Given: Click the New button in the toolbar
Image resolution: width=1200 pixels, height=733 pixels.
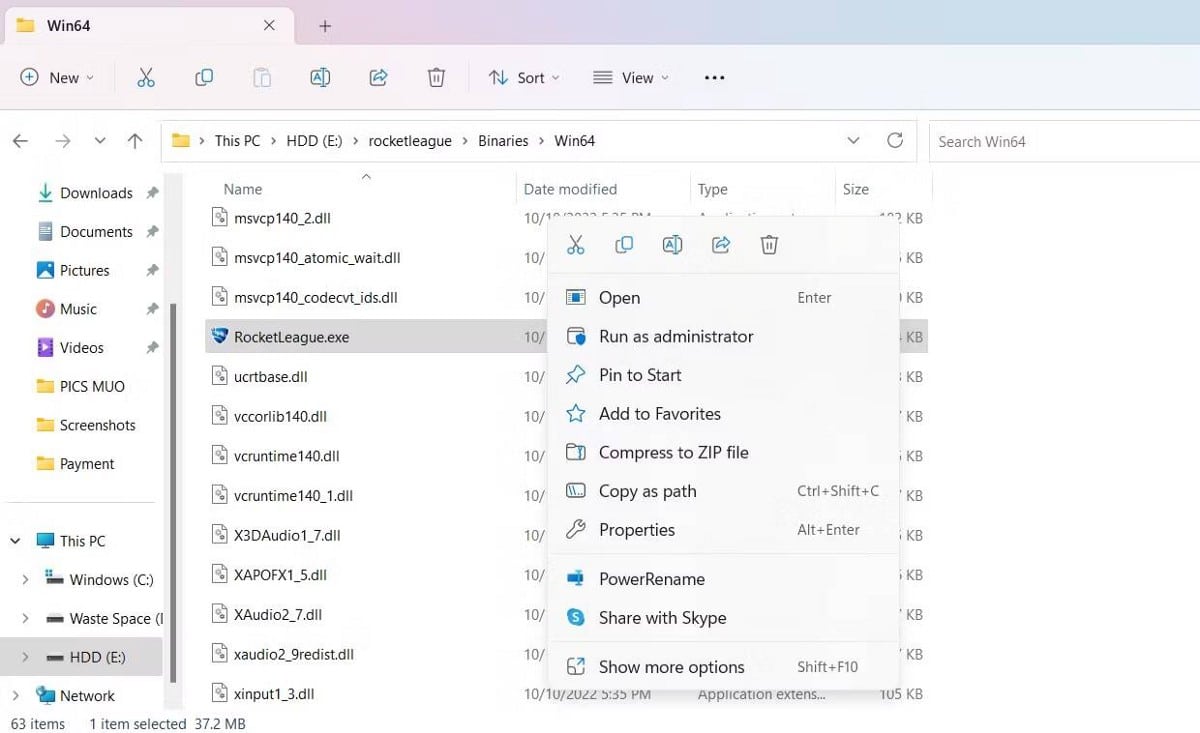Looking at the screenshot, I should coord(57,78).
